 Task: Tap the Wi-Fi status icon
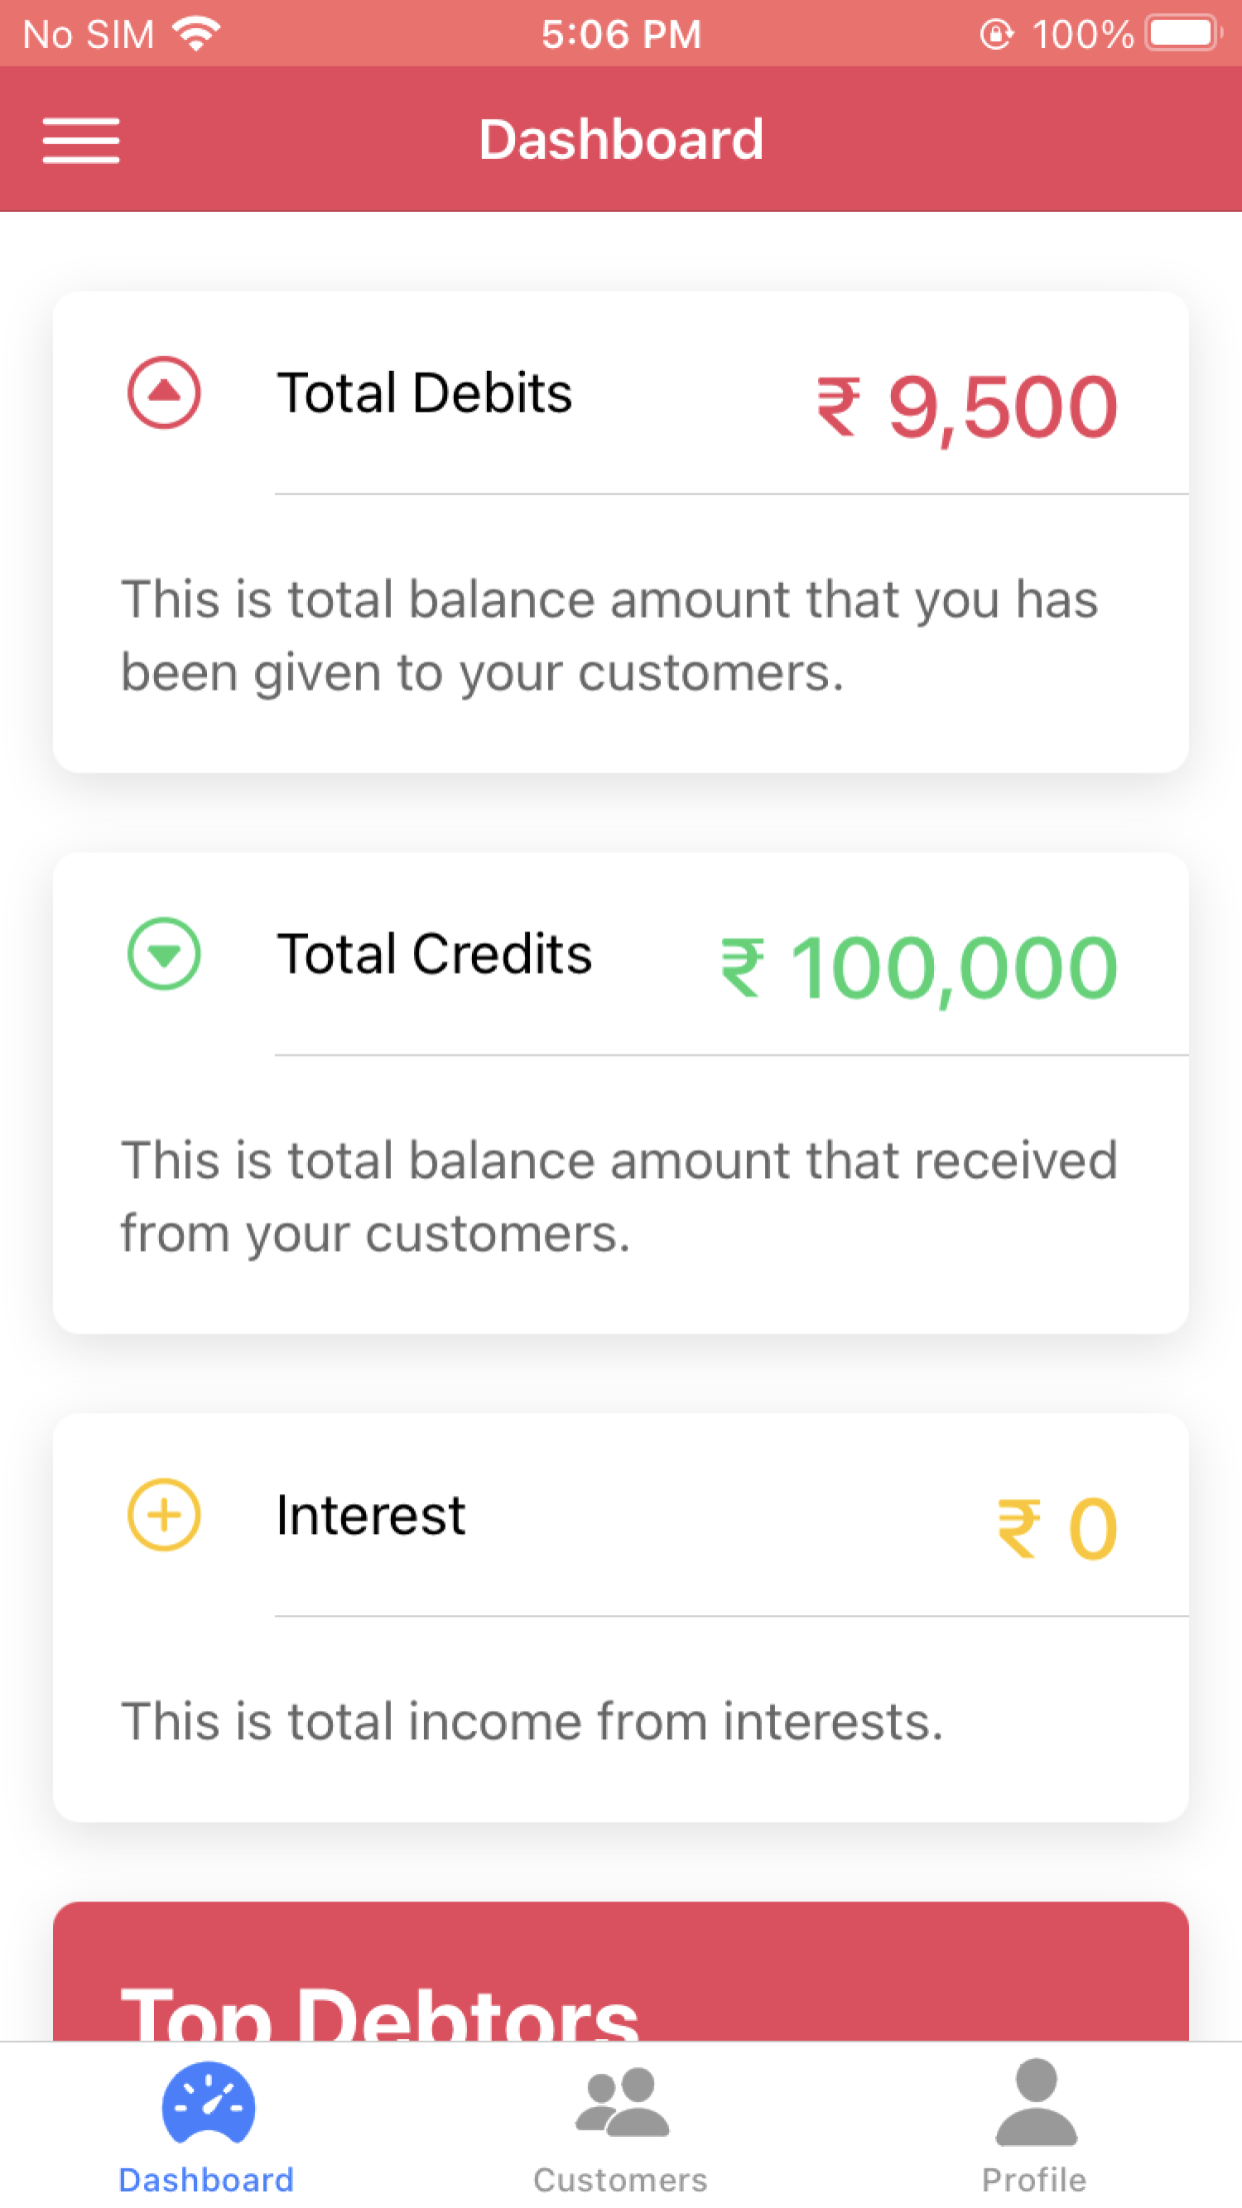tap(196, 34)
